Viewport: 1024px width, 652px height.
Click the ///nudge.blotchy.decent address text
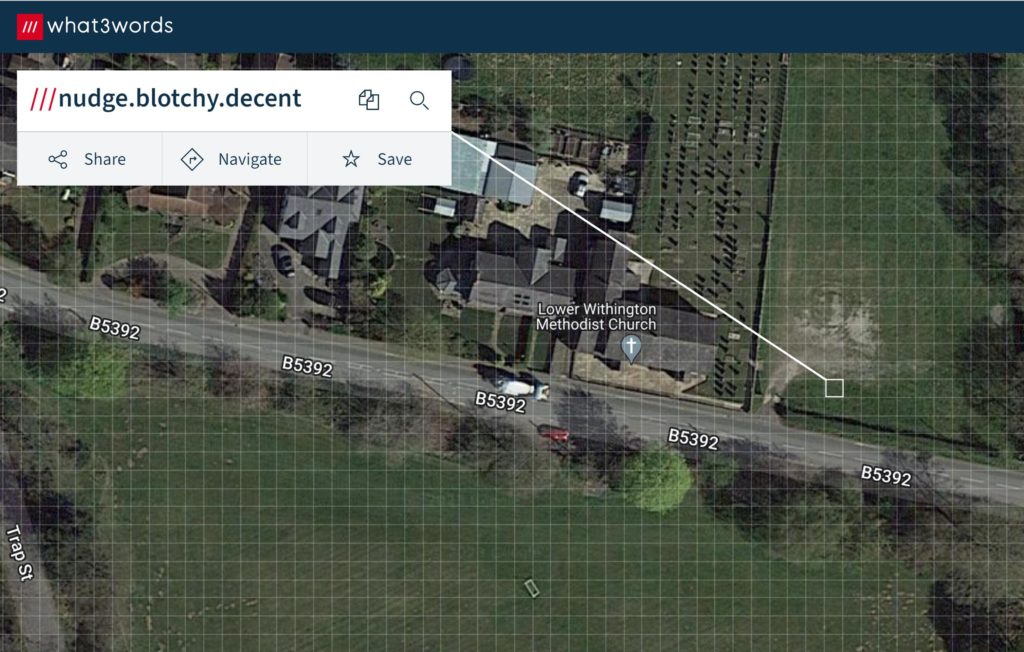(166, 99)
